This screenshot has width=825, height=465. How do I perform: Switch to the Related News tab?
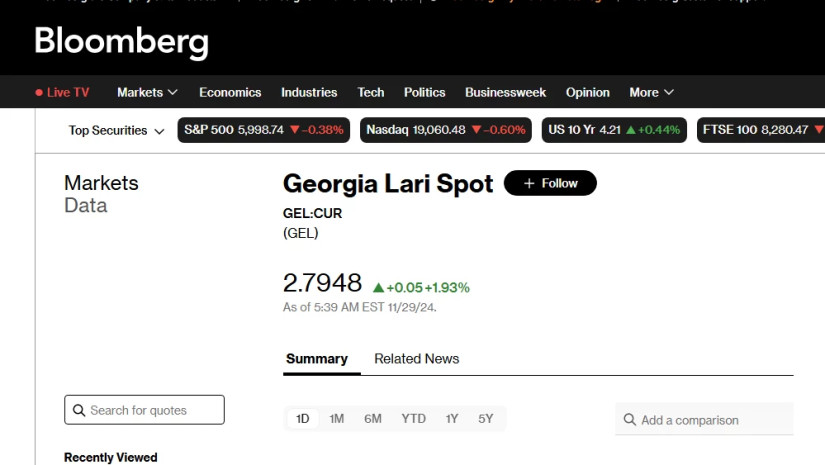pos(416,359)
